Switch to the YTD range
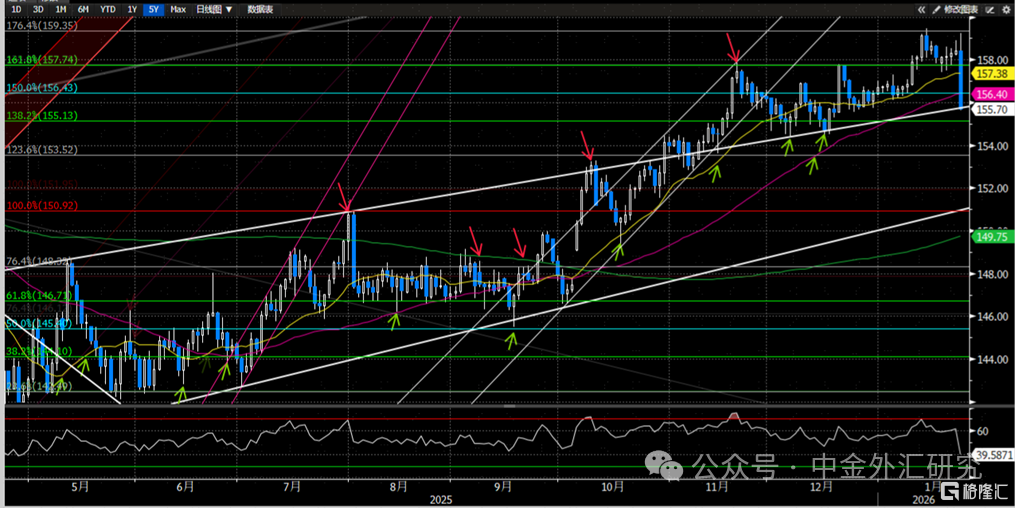 (x=106, y=9)
